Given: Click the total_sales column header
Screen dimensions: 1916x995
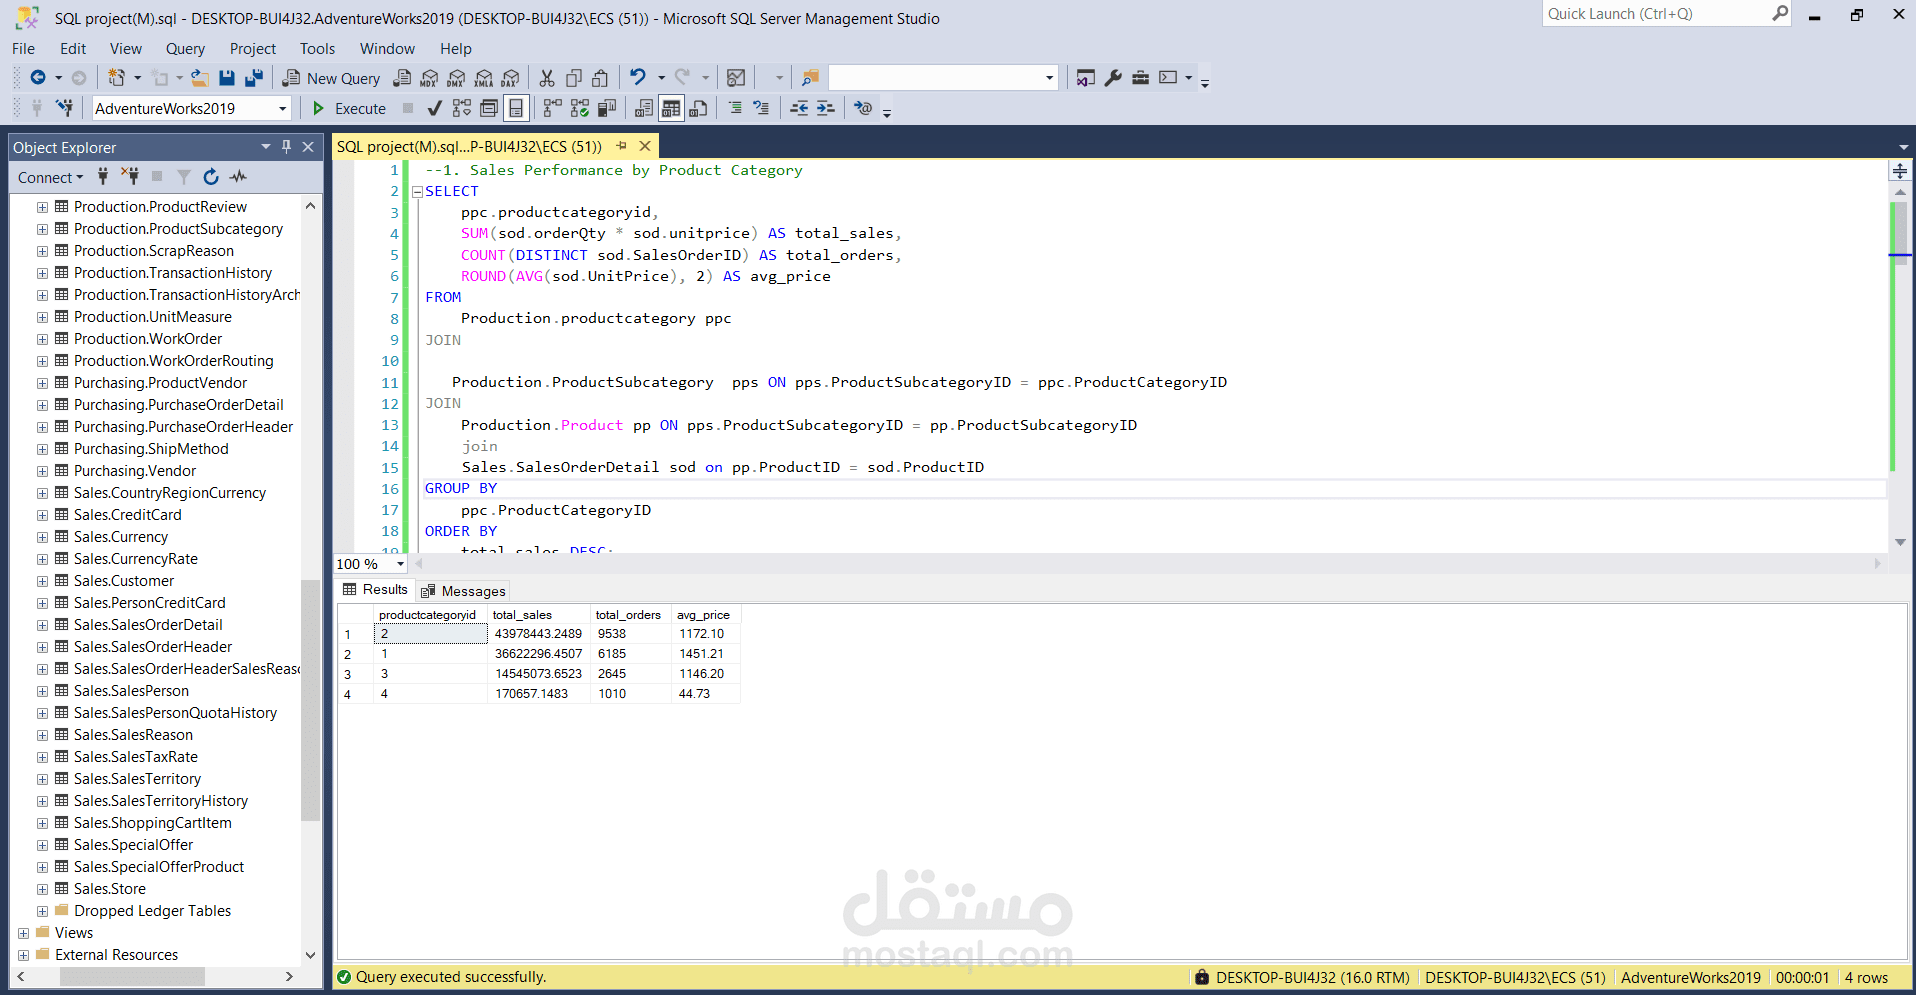Looking at the screenshot, I should pos(538,615).
